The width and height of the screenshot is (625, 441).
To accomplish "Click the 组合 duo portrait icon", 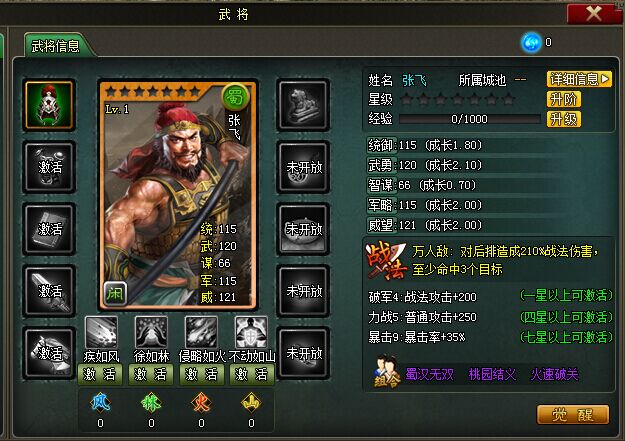I will point(386,372).
